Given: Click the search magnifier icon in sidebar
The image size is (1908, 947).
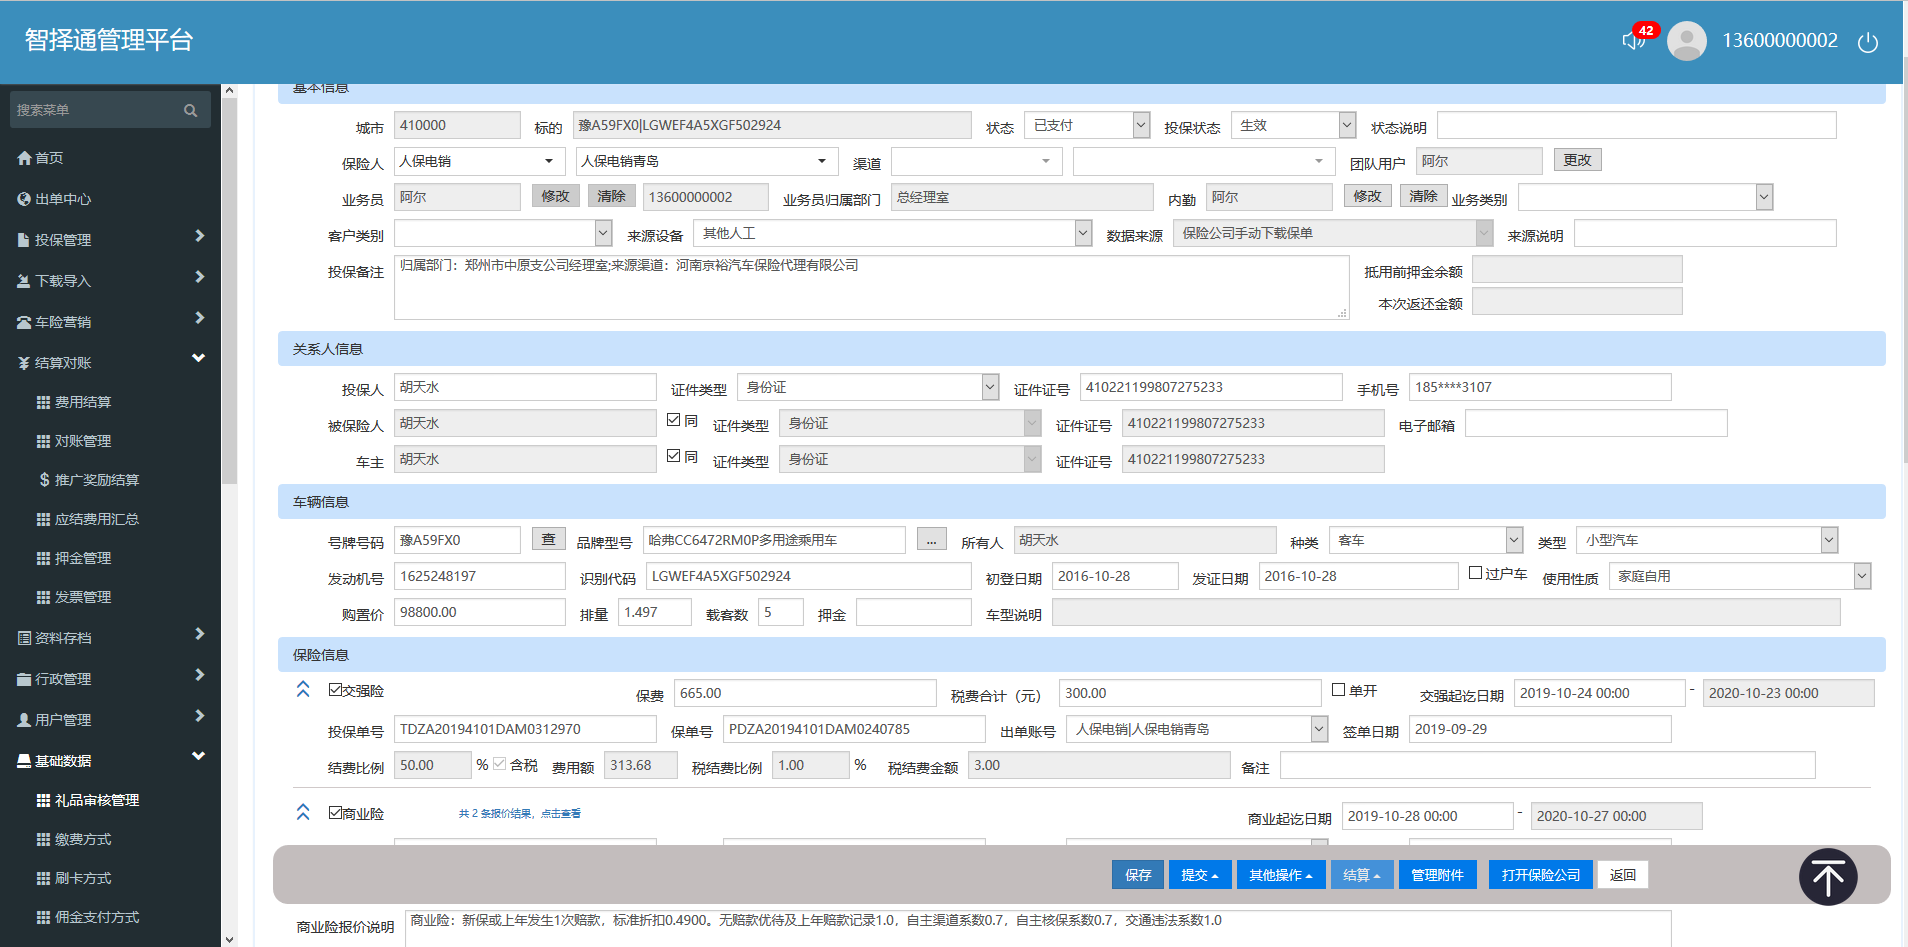Looking at the screenshot, I should point(190,111).
